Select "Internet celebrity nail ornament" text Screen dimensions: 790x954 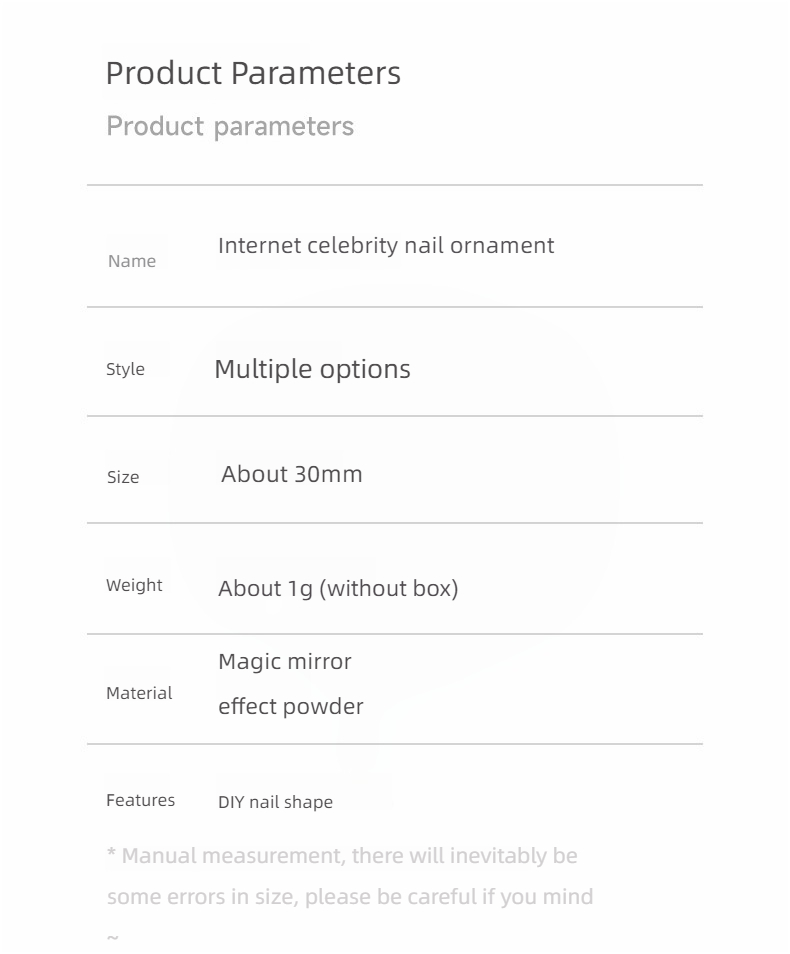click(386, 246)
